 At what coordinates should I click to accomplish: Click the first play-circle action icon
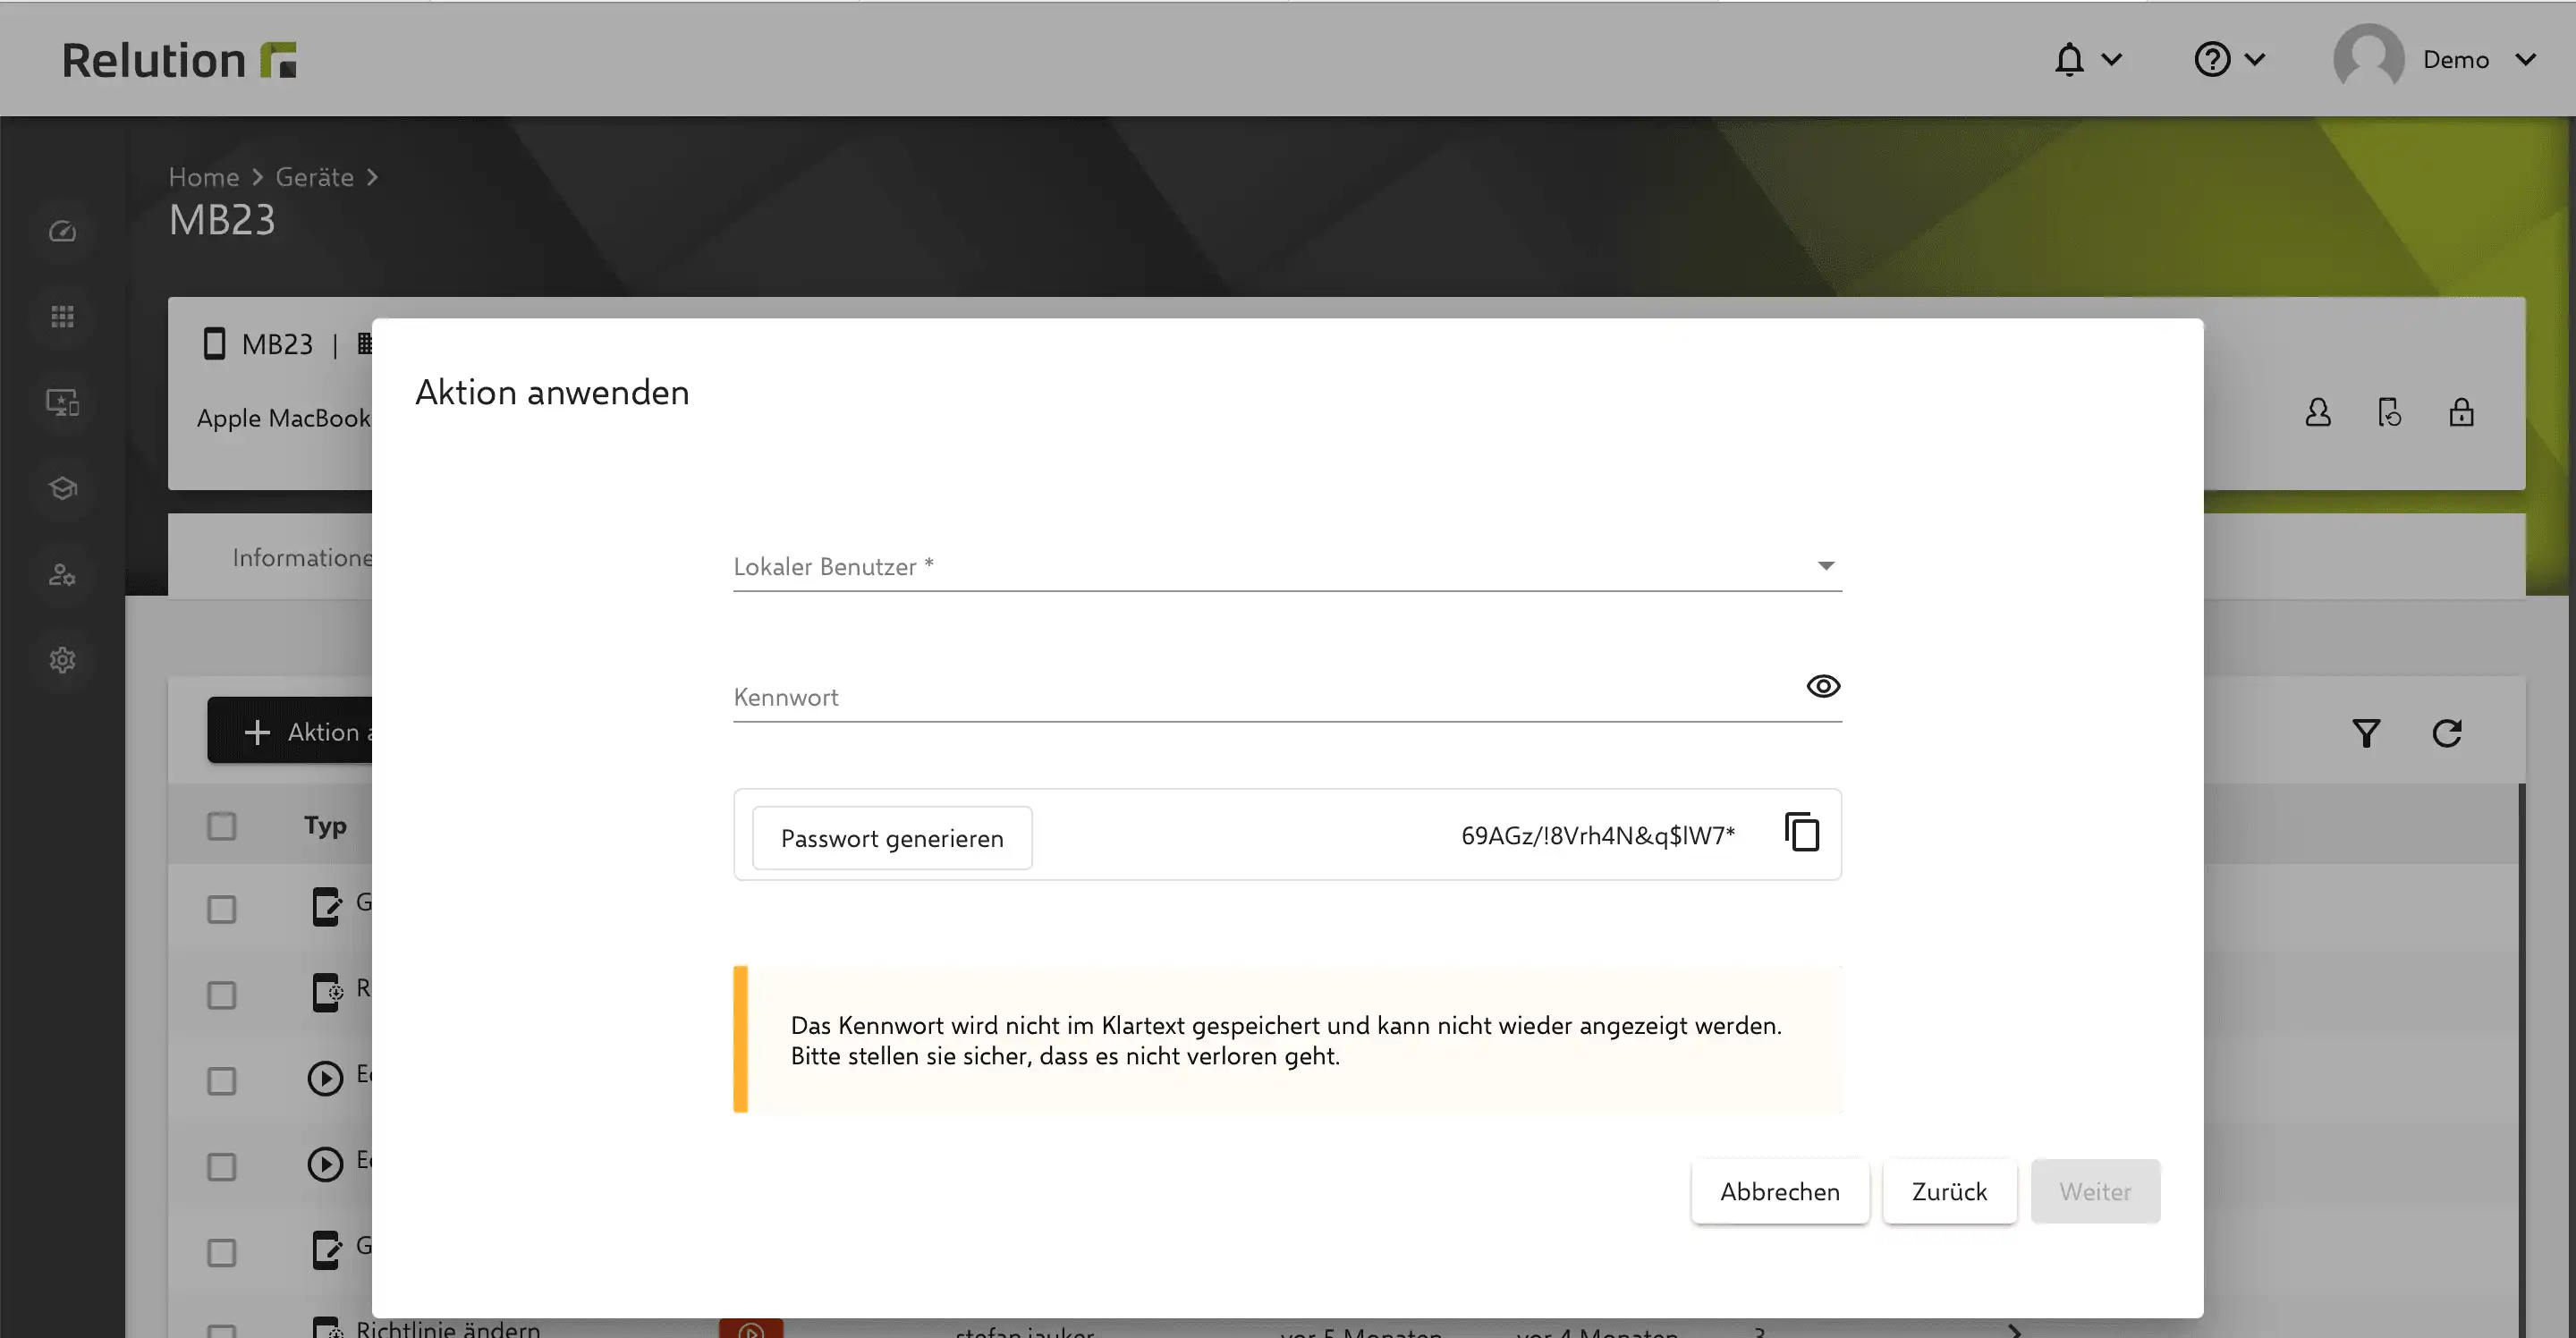pos(325,1079)
